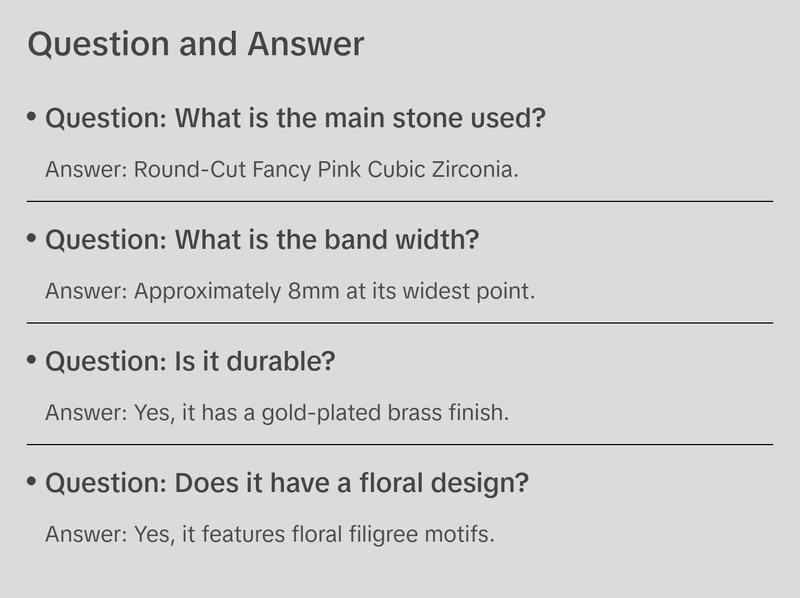
Task: Click the bullet beside the main stone question
Action: 32,117
